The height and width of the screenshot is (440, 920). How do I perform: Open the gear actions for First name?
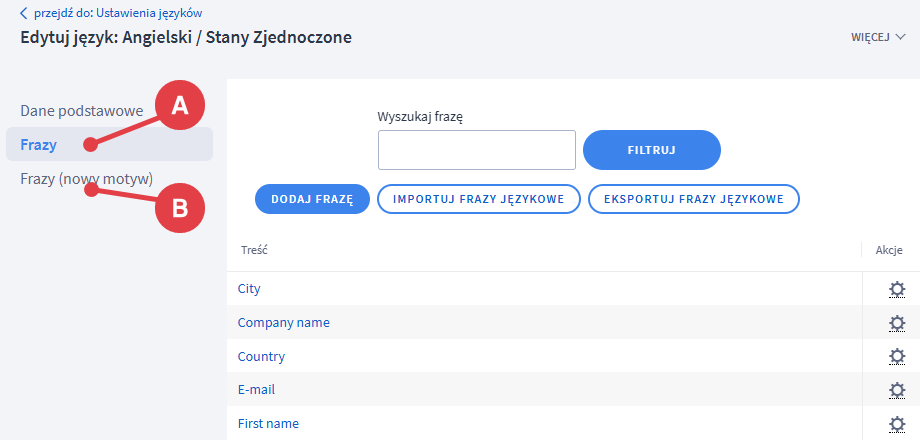click(897, 424)
